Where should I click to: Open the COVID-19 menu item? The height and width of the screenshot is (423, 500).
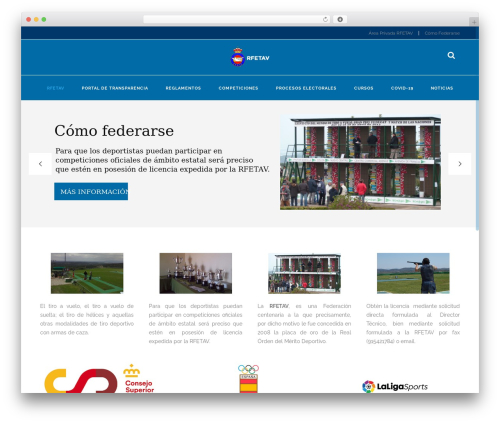402,88
